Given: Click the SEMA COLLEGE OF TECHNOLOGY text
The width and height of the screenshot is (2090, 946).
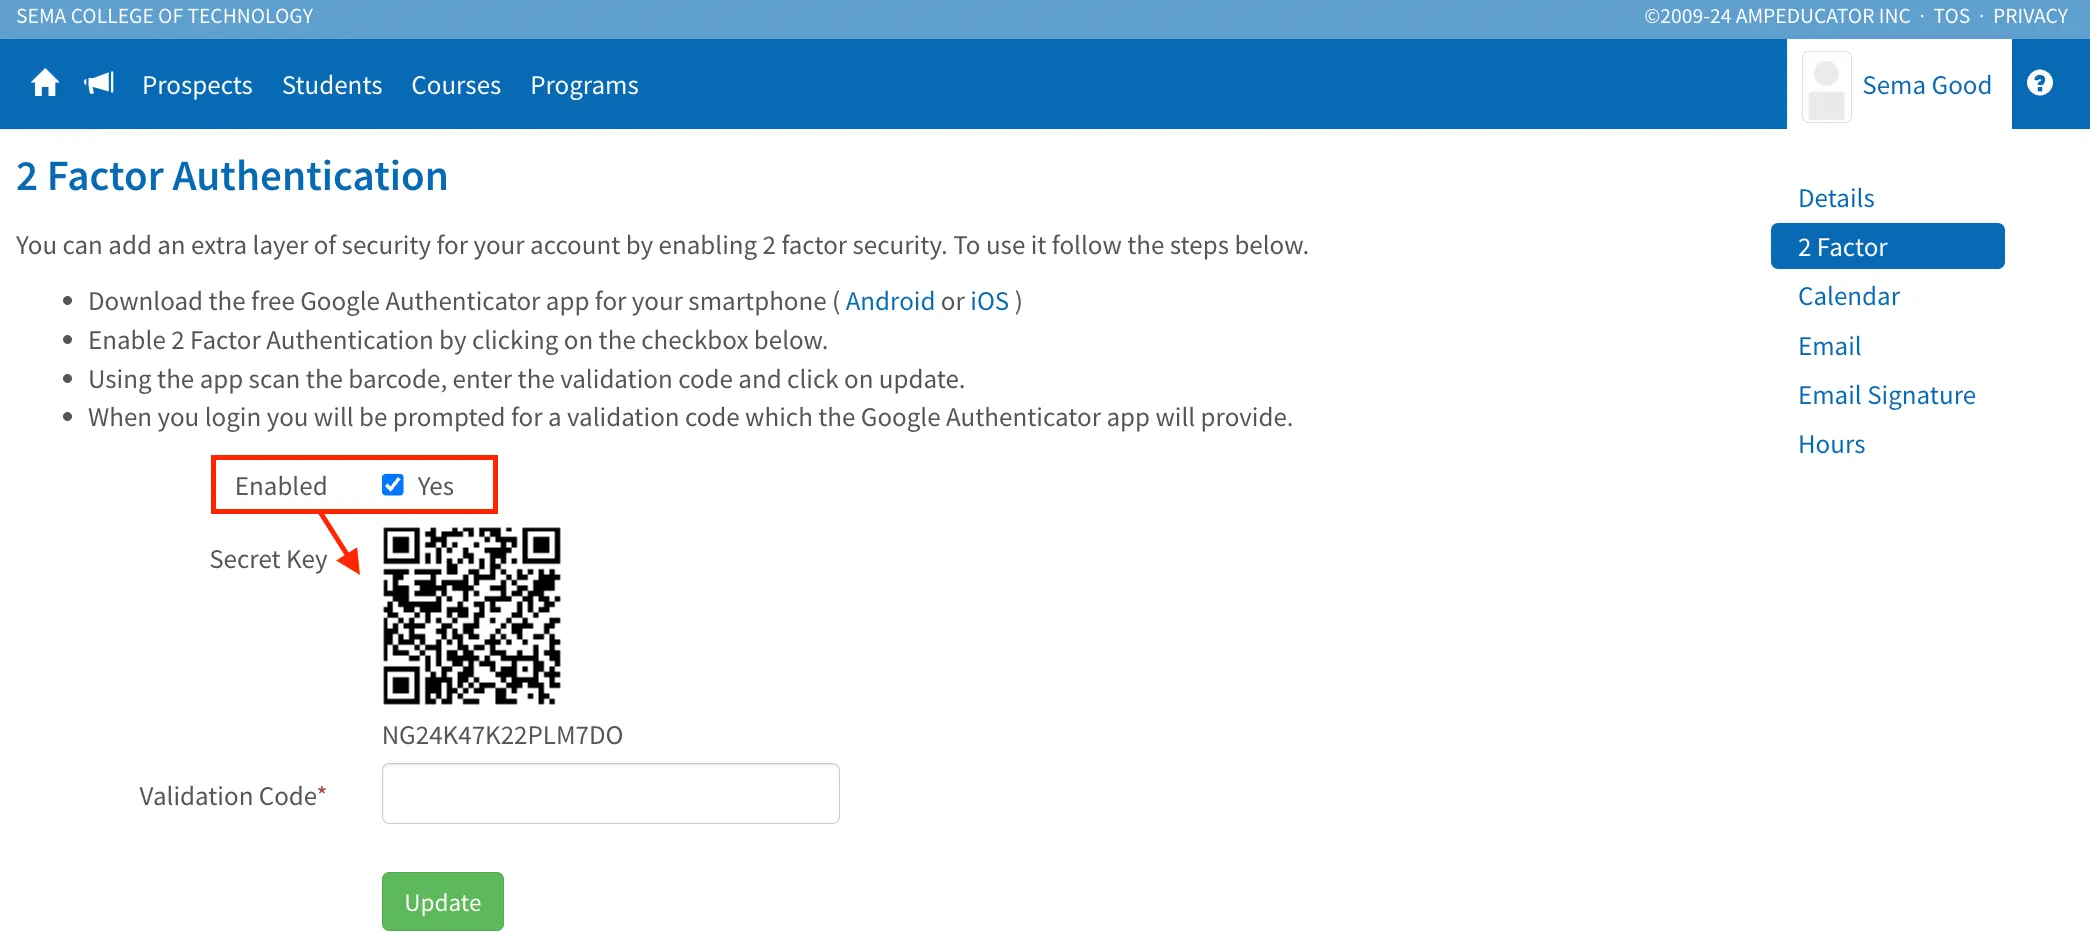Looking at the screenshot, I should (164, 16).
